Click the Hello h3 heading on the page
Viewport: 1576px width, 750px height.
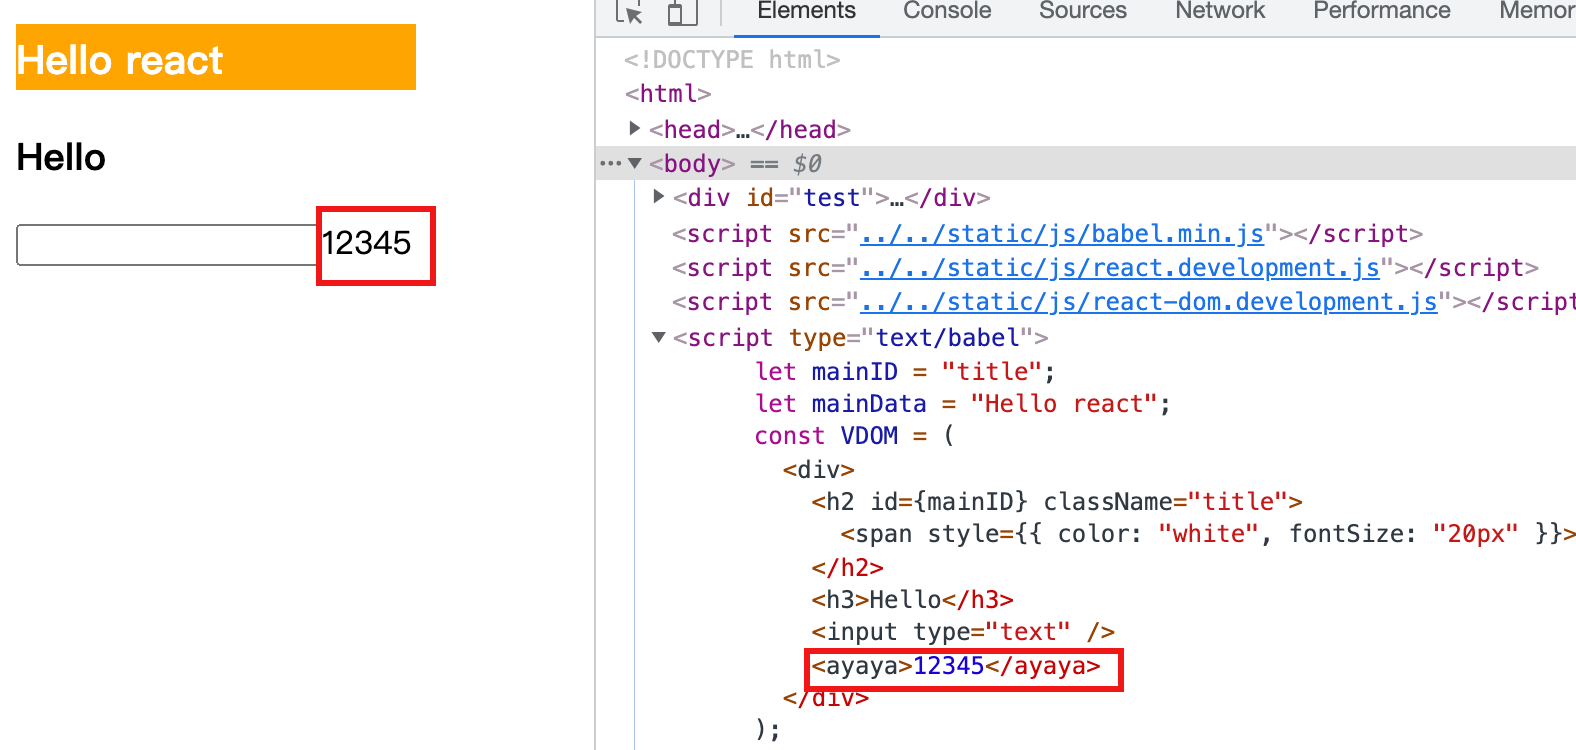pyautogui.click(x=61, y=157)
